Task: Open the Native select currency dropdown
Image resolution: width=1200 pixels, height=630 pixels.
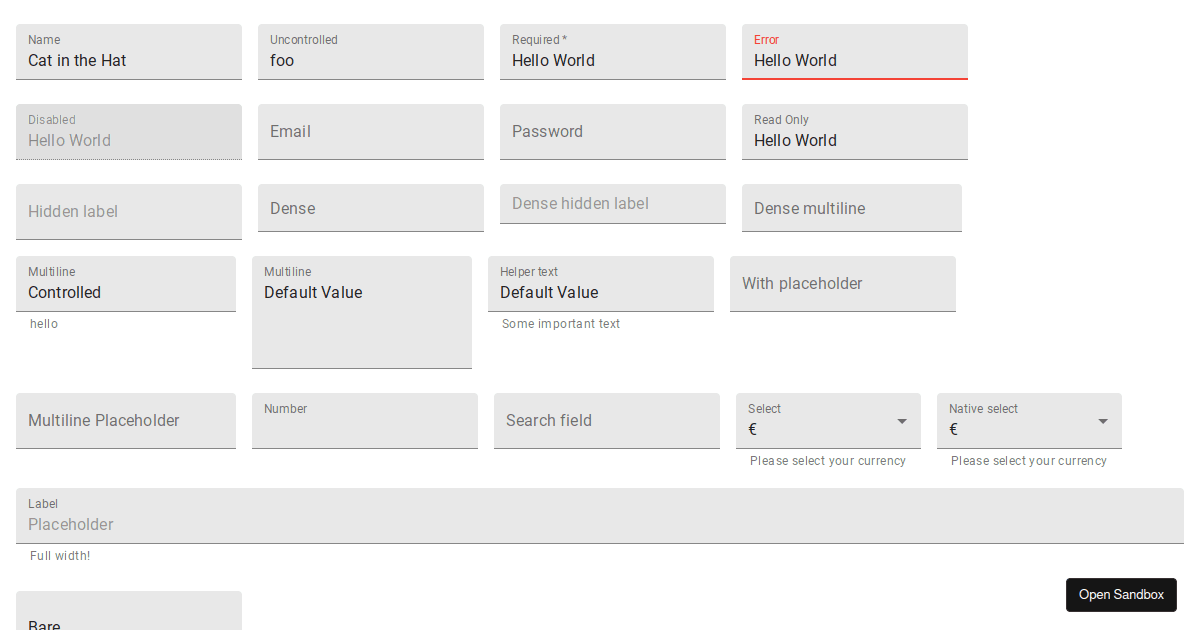Action: [x=1029, y=421]
